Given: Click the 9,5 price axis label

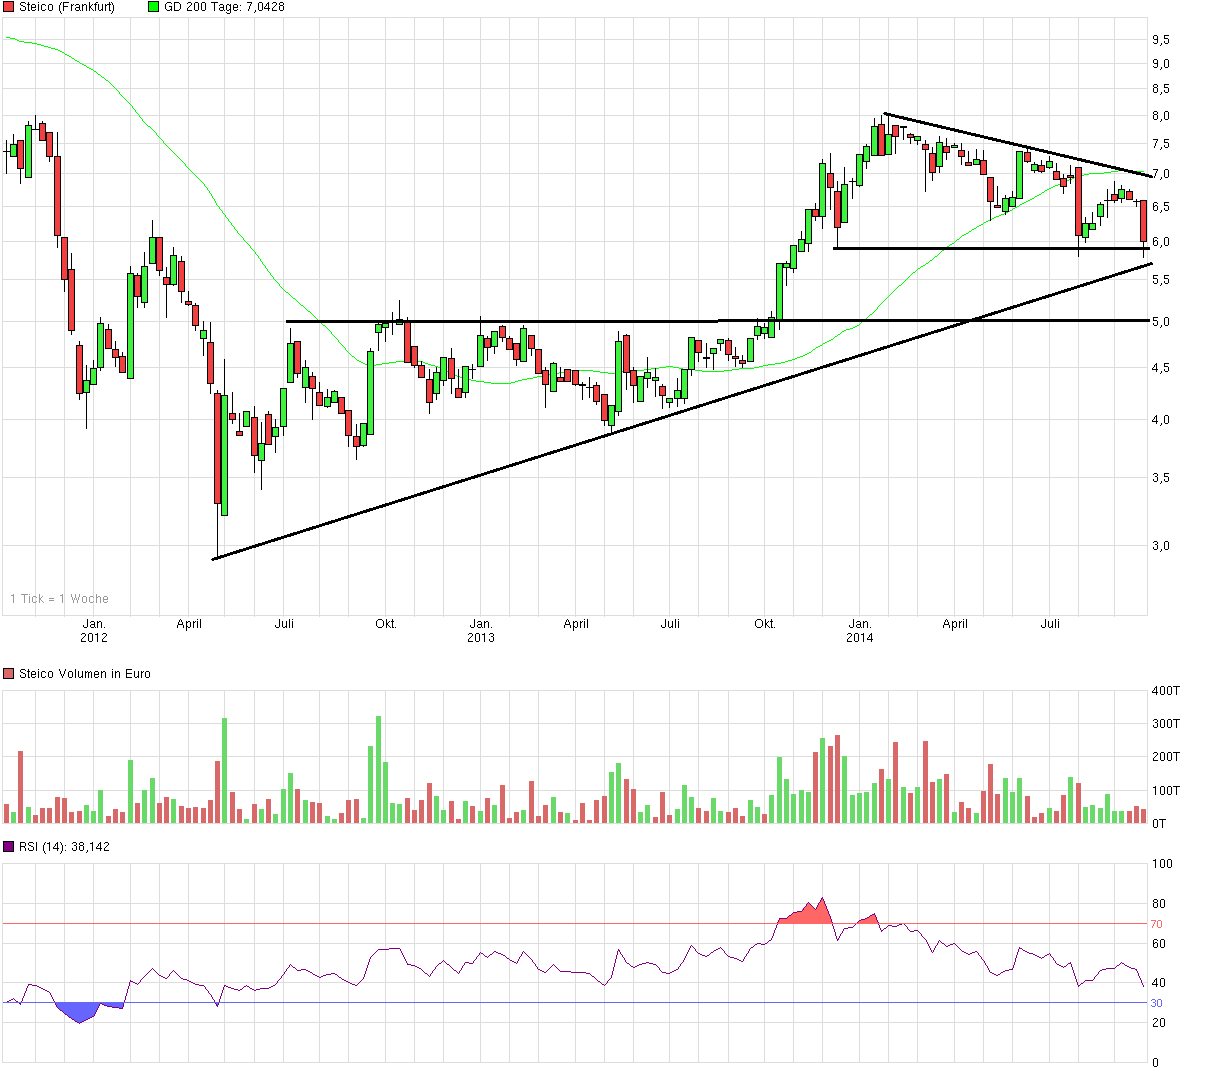Looking at the screenshot, I should tap(1163, 41).
